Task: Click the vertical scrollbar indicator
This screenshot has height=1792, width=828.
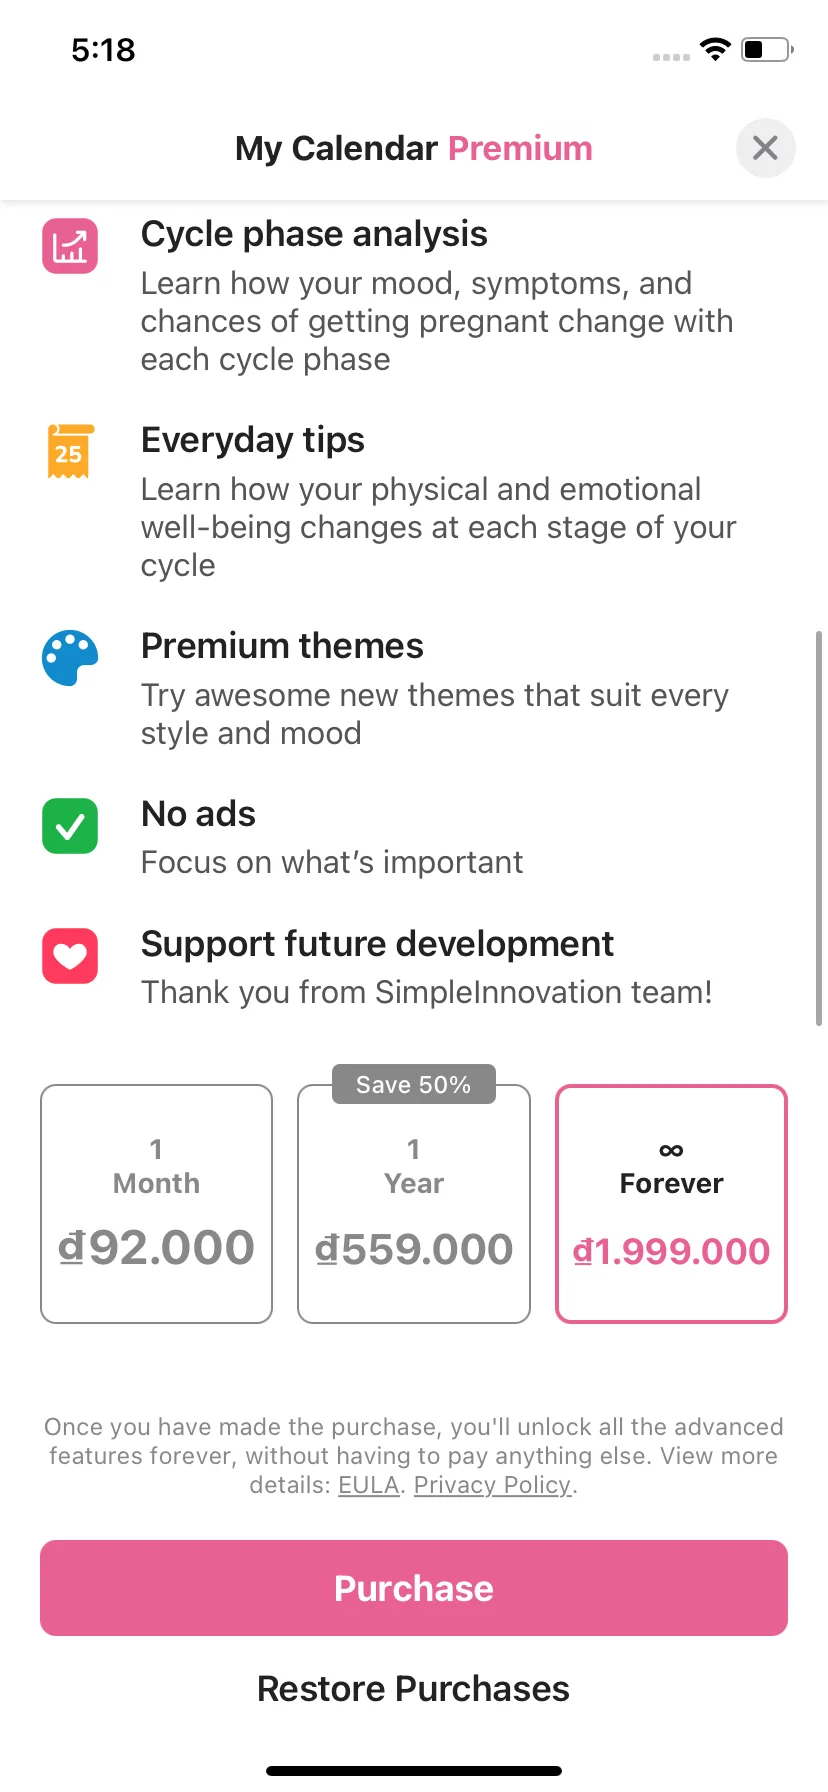Action: coord(819,828)
